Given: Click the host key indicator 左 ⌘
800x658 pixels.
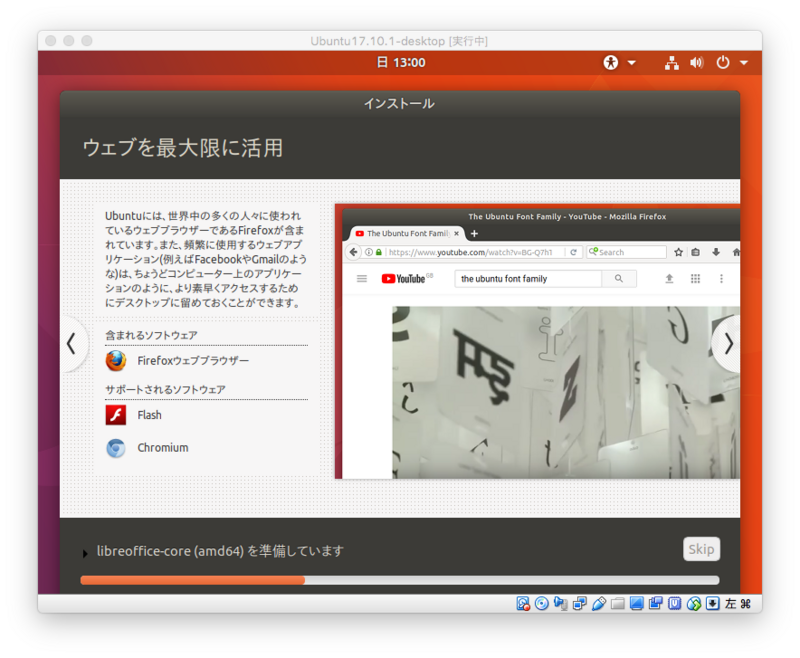Looking at the screenshot, I should click(738, 604).
